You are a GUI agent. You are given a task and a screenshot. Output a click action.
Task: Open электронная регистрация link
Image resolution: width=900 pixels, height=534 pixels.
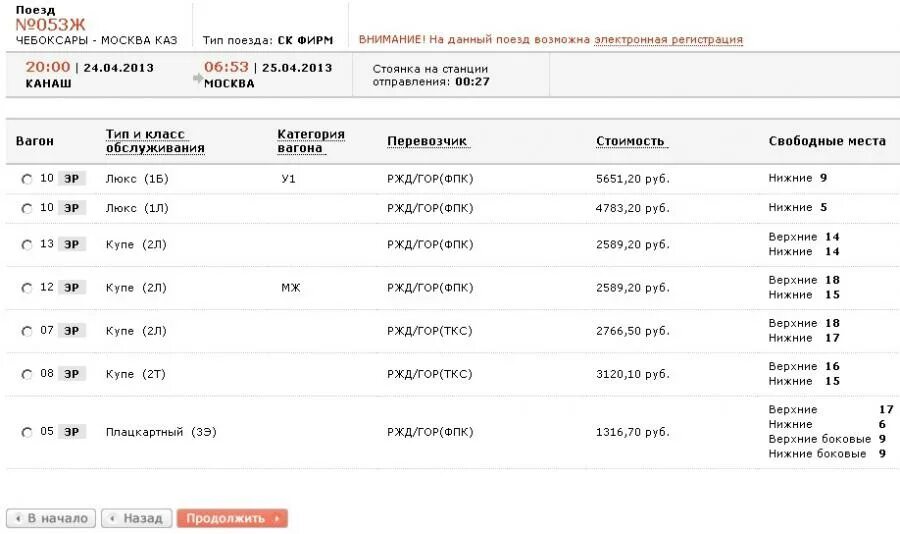coord(668,40)
